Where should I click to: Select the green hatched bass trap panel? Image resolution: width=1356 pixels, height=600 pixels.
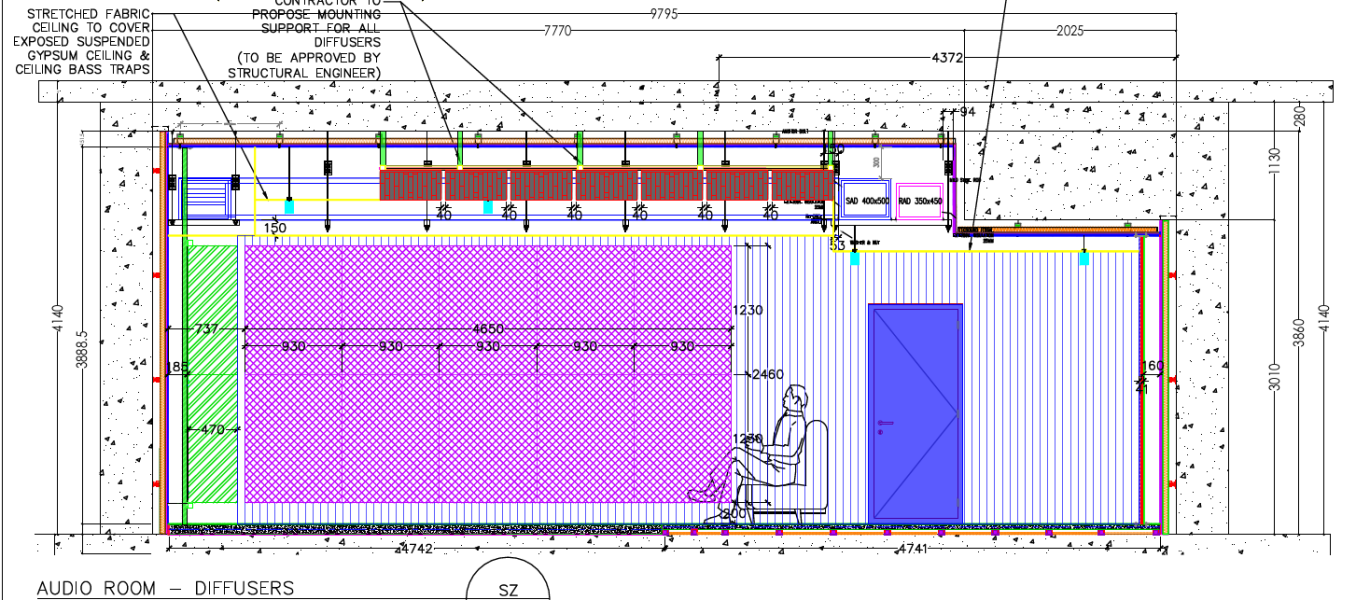click(213, 370)
